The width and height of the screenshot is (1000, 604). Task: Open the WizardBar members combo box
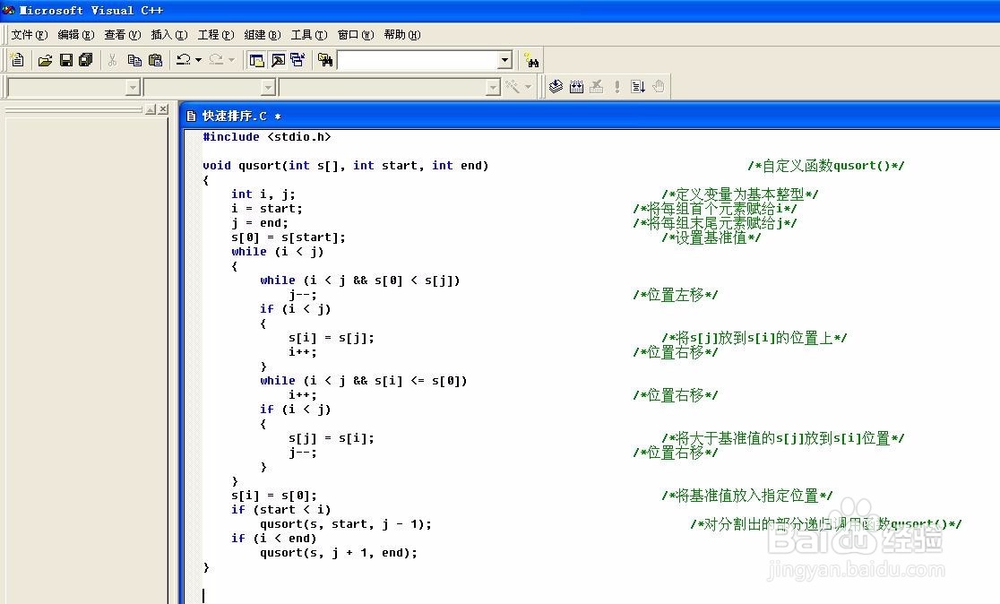click(x=390, y=87)
